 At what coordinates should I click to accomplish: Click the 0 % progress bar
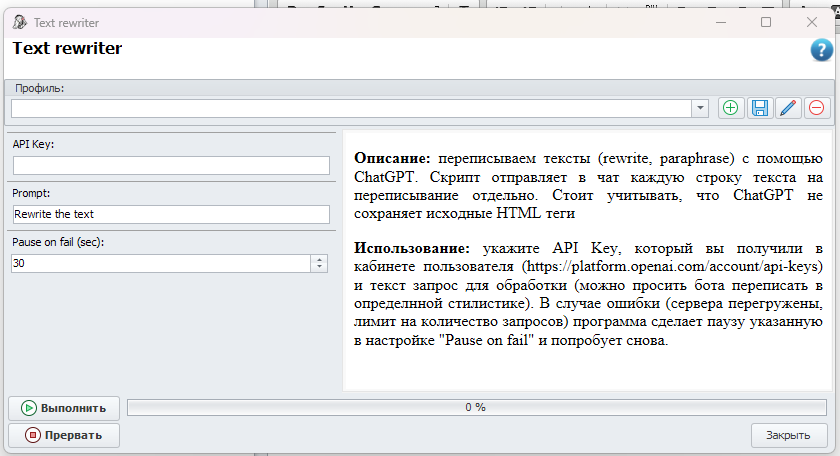476,407
